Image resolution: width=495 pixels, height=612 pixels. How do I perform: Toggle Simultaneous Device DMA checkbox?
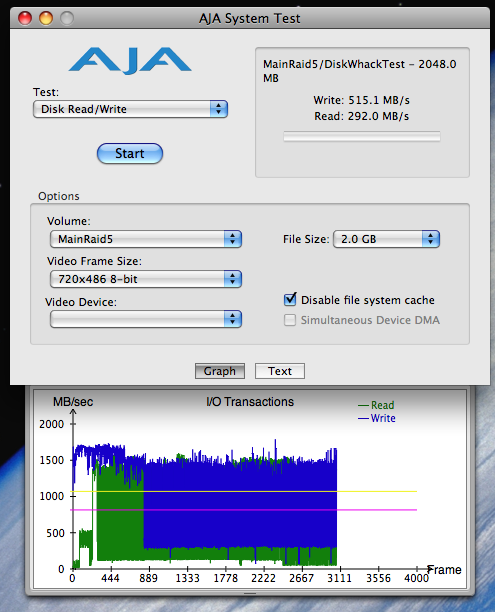(290, 320)
